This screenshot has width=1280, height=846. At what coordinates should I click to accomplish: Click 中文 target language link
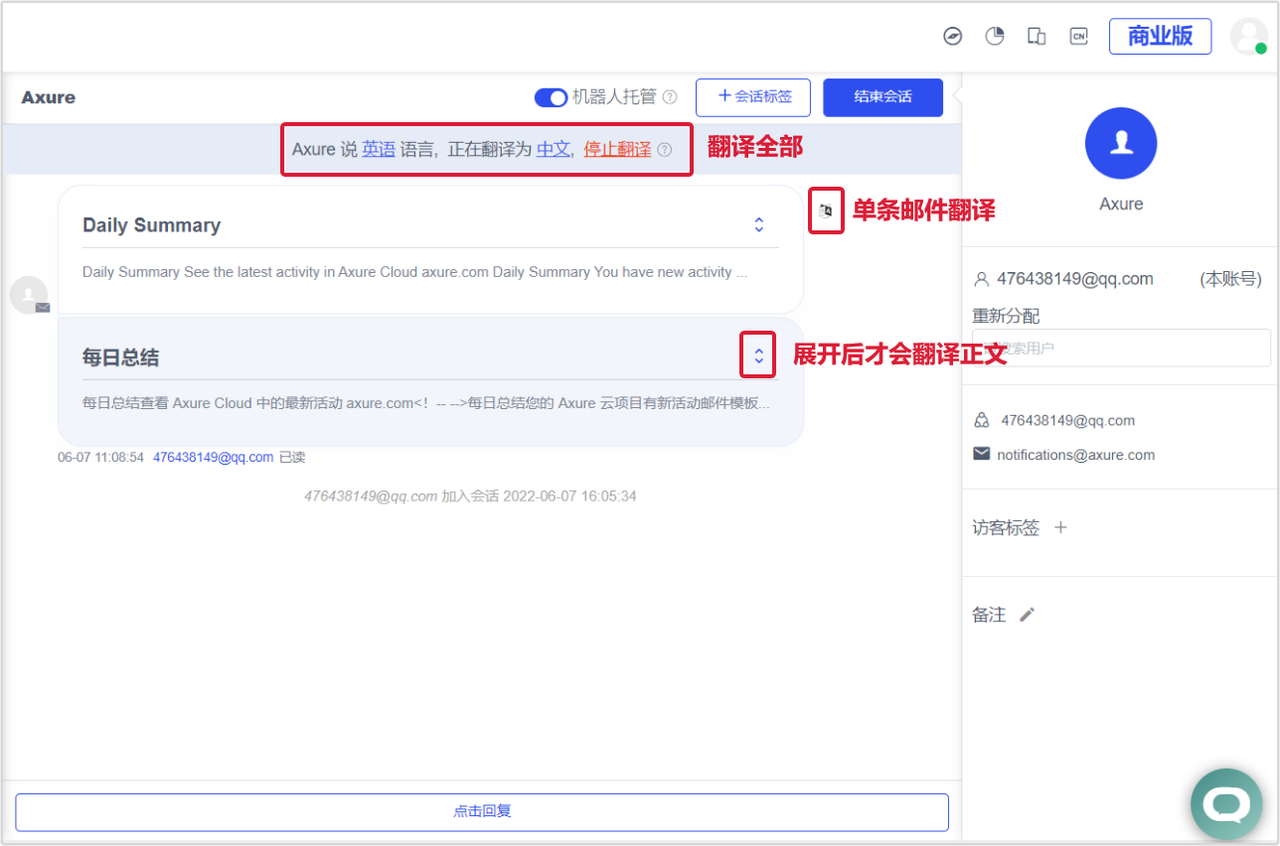[x=553, y=149]
